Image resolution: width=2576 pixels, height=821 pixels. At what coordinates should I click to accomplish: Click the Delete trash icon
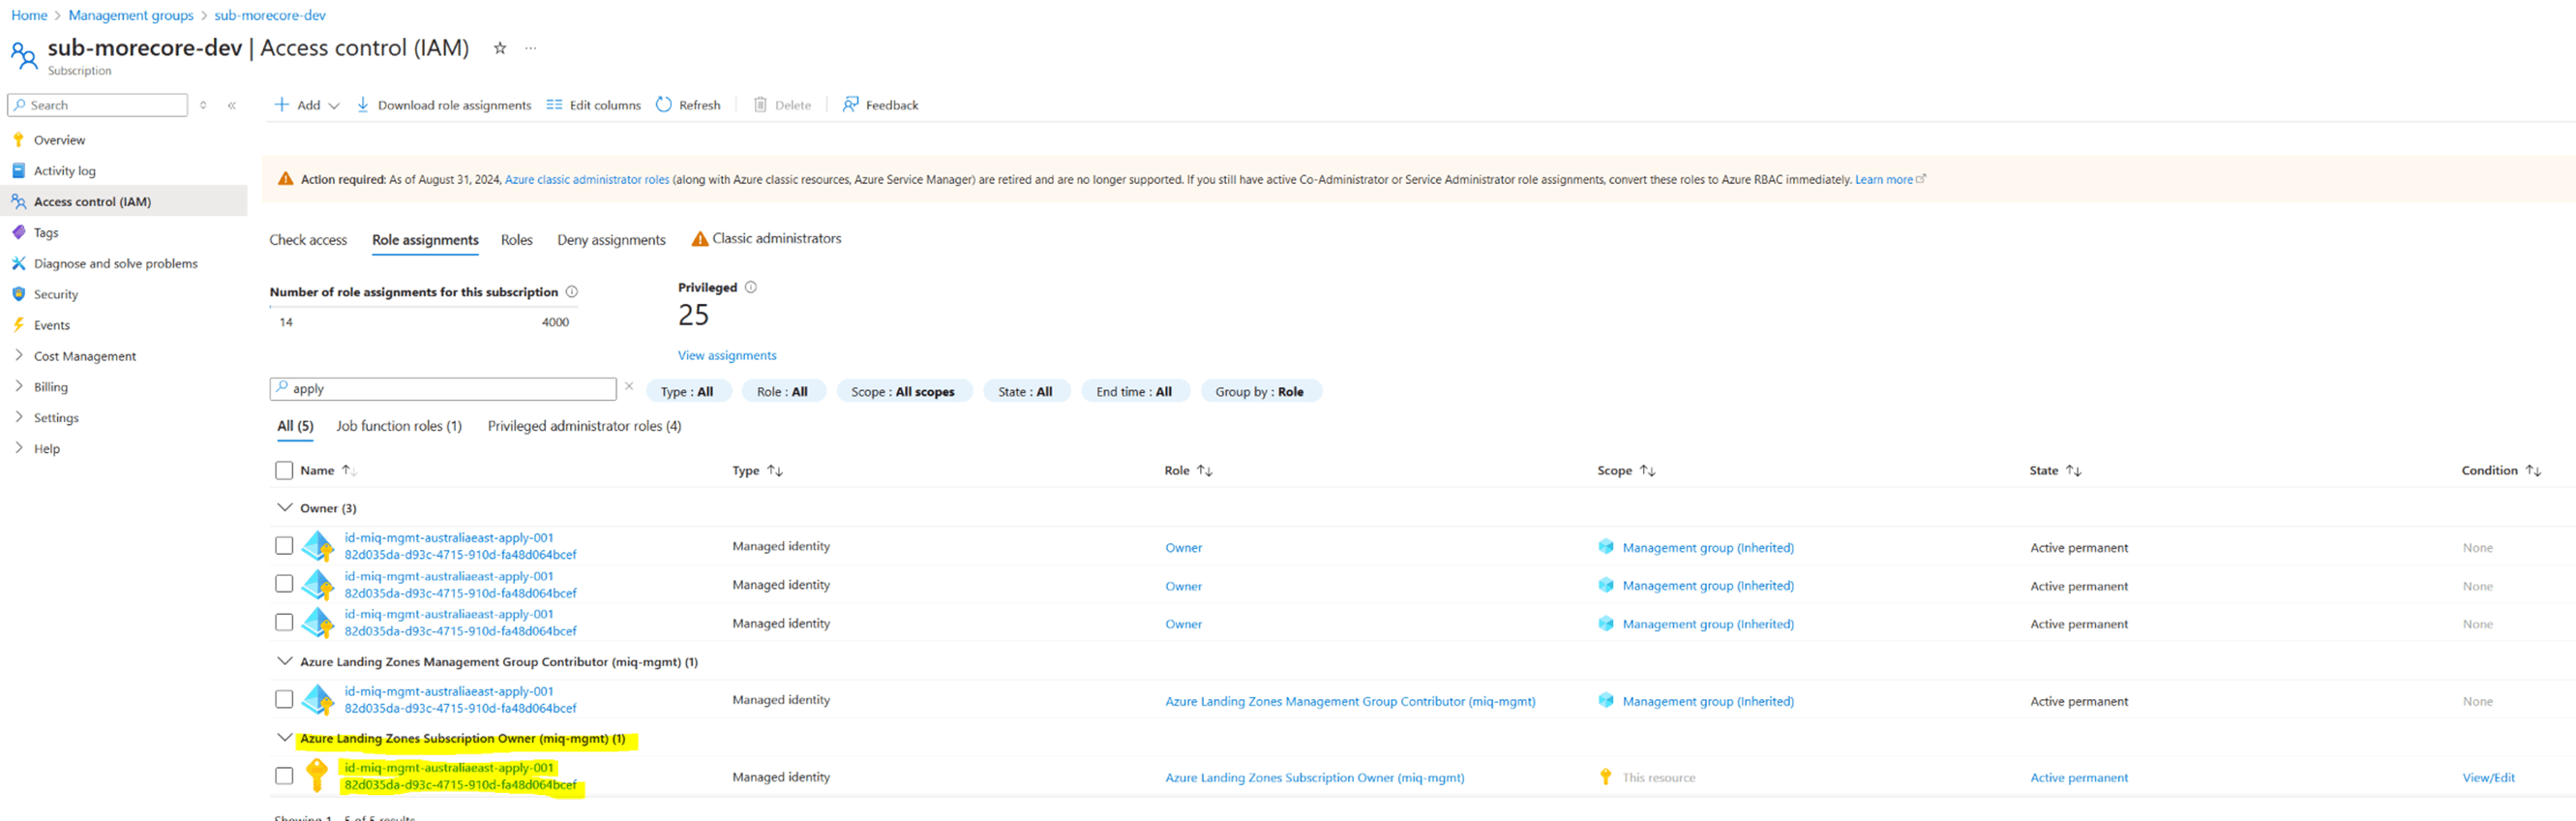point(760,104)
